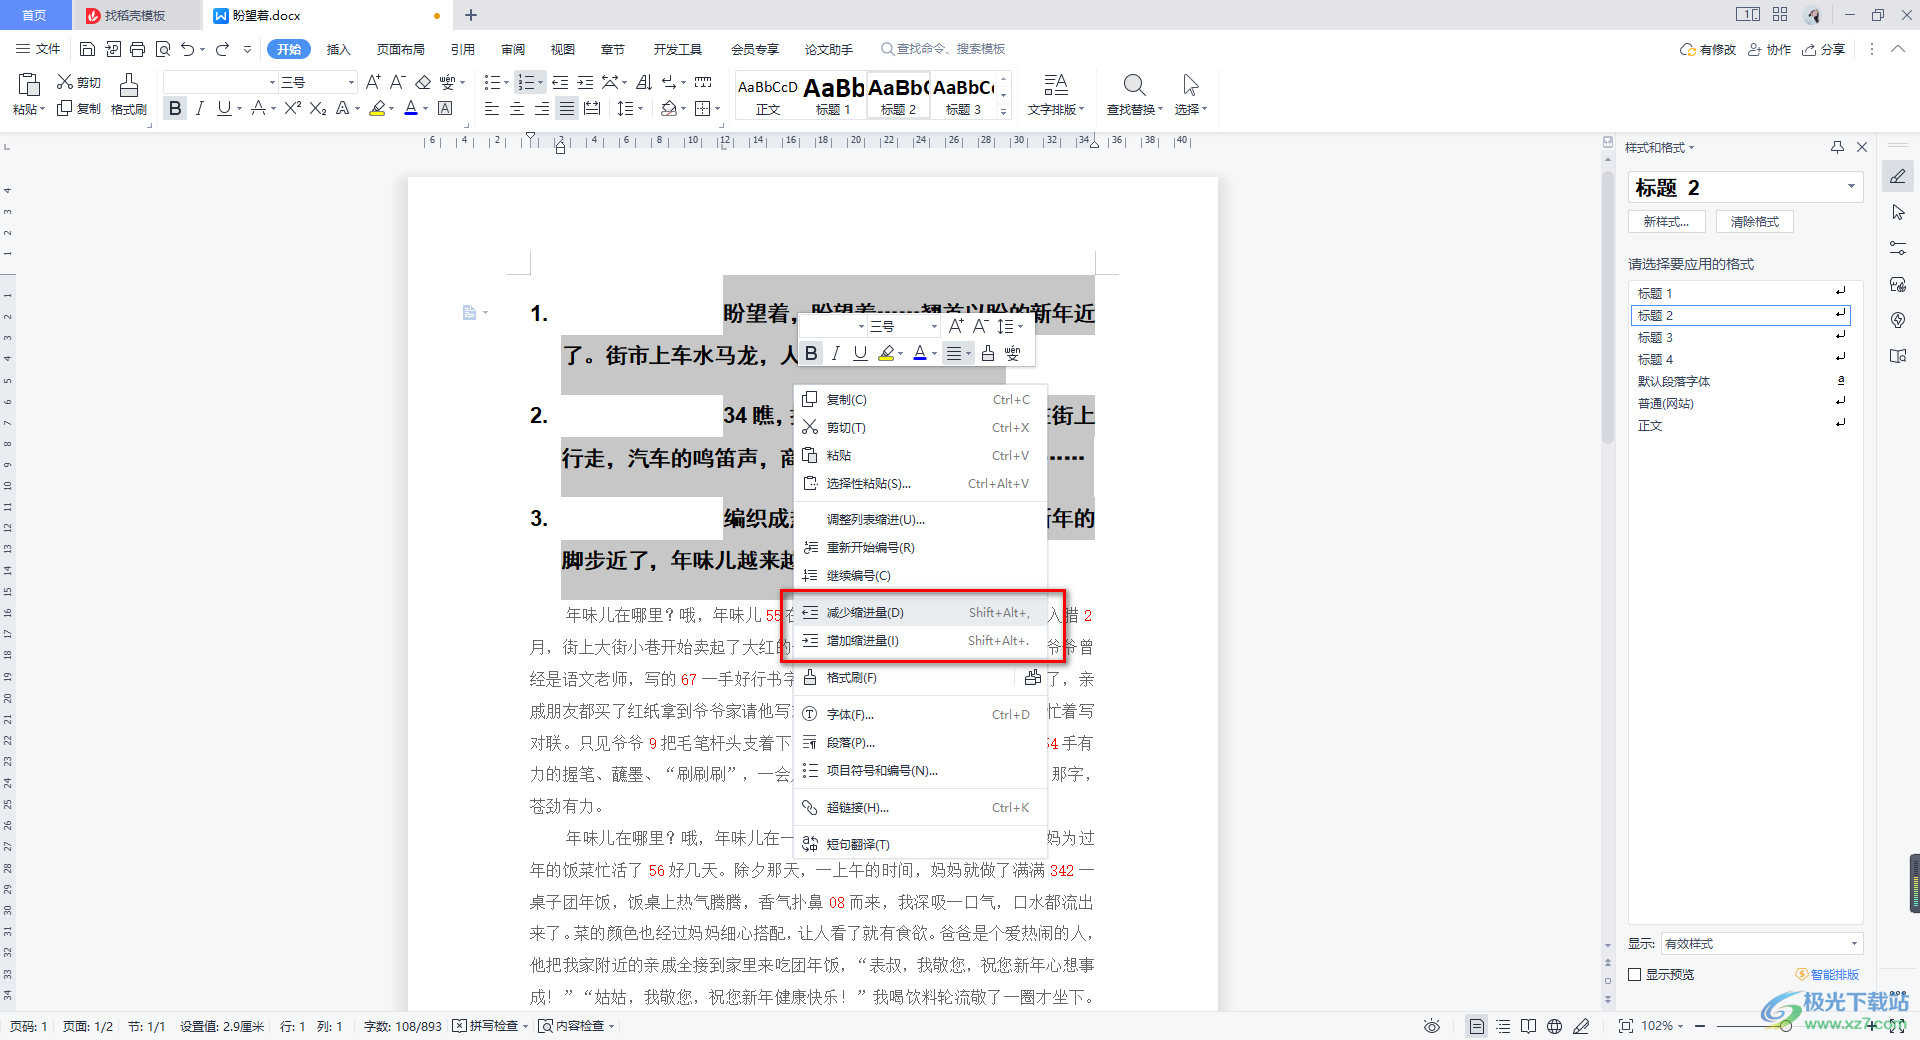This screenshot has height=1040, width=1920.
Task: Toggle Bold in the main ribbon
Action: (x=176, y=108)
